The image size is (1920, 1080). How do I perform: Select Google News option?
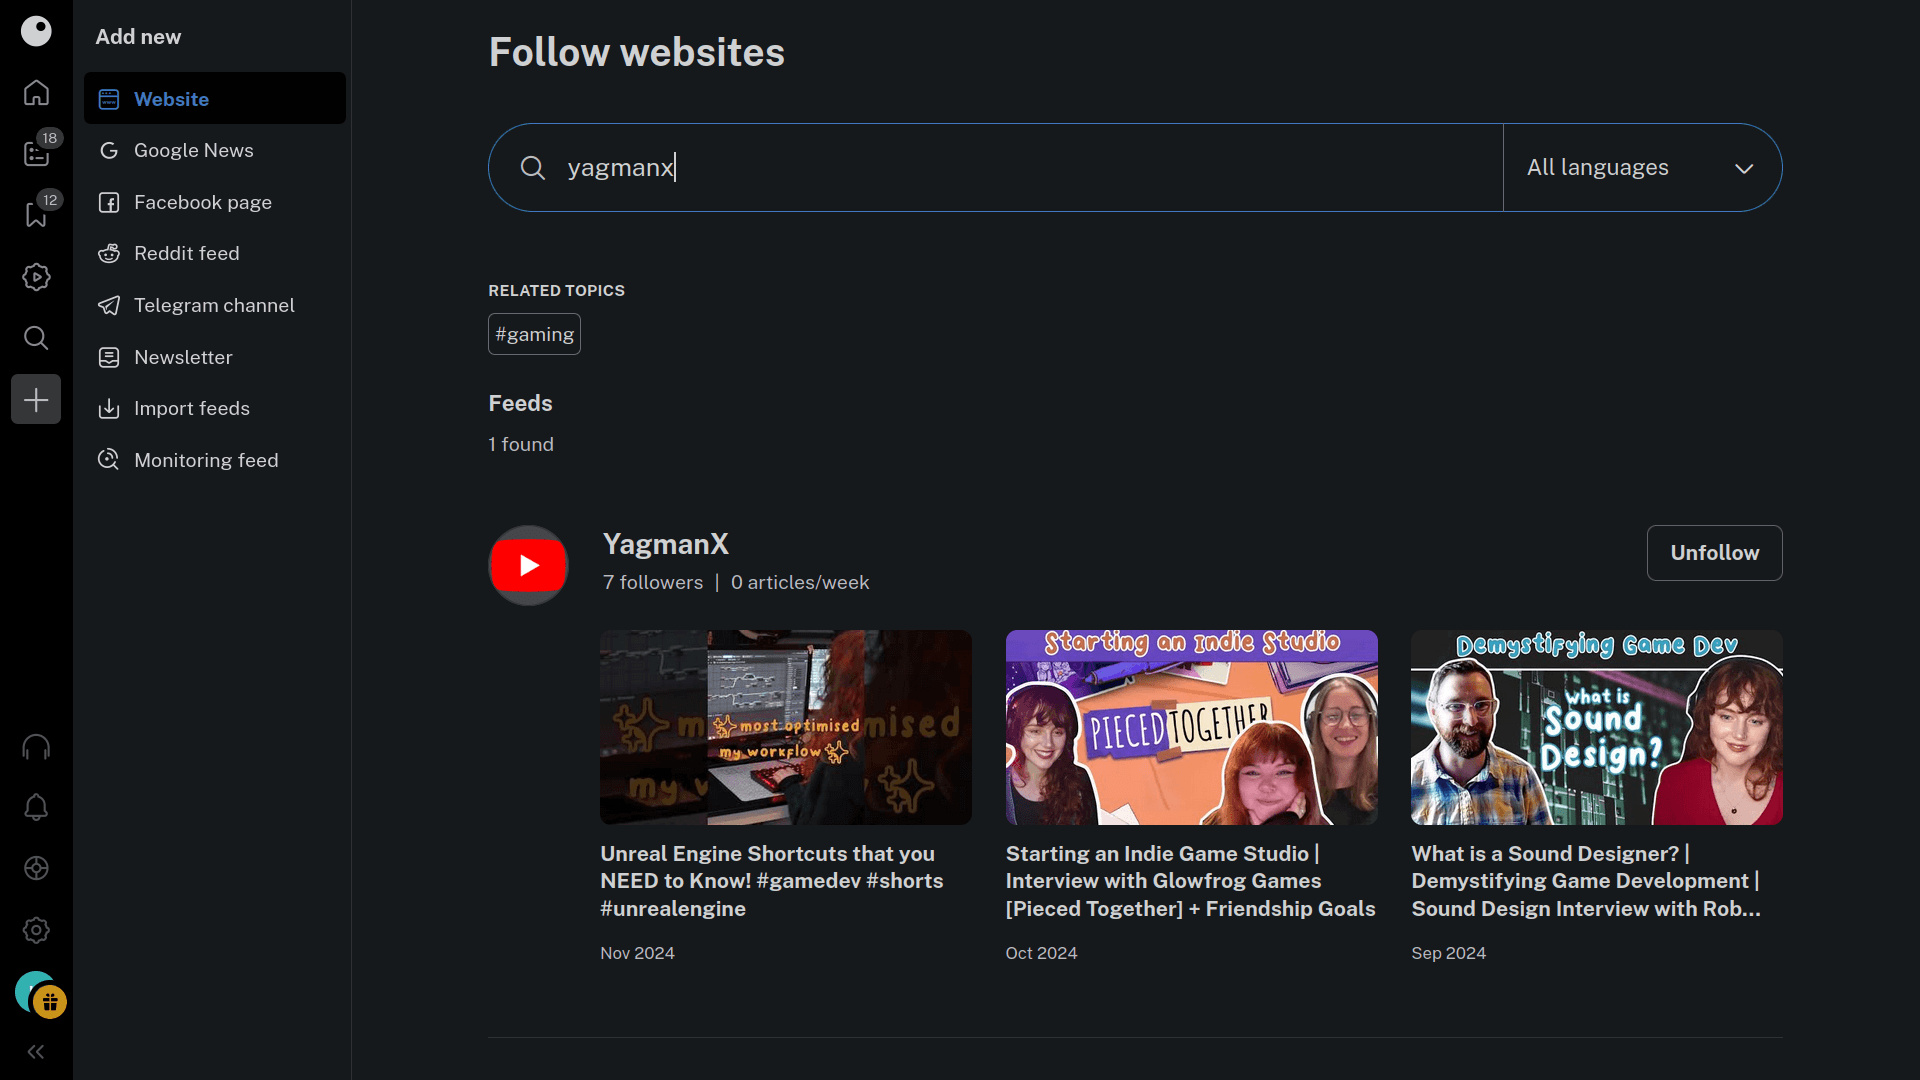(x=215, y=150)
